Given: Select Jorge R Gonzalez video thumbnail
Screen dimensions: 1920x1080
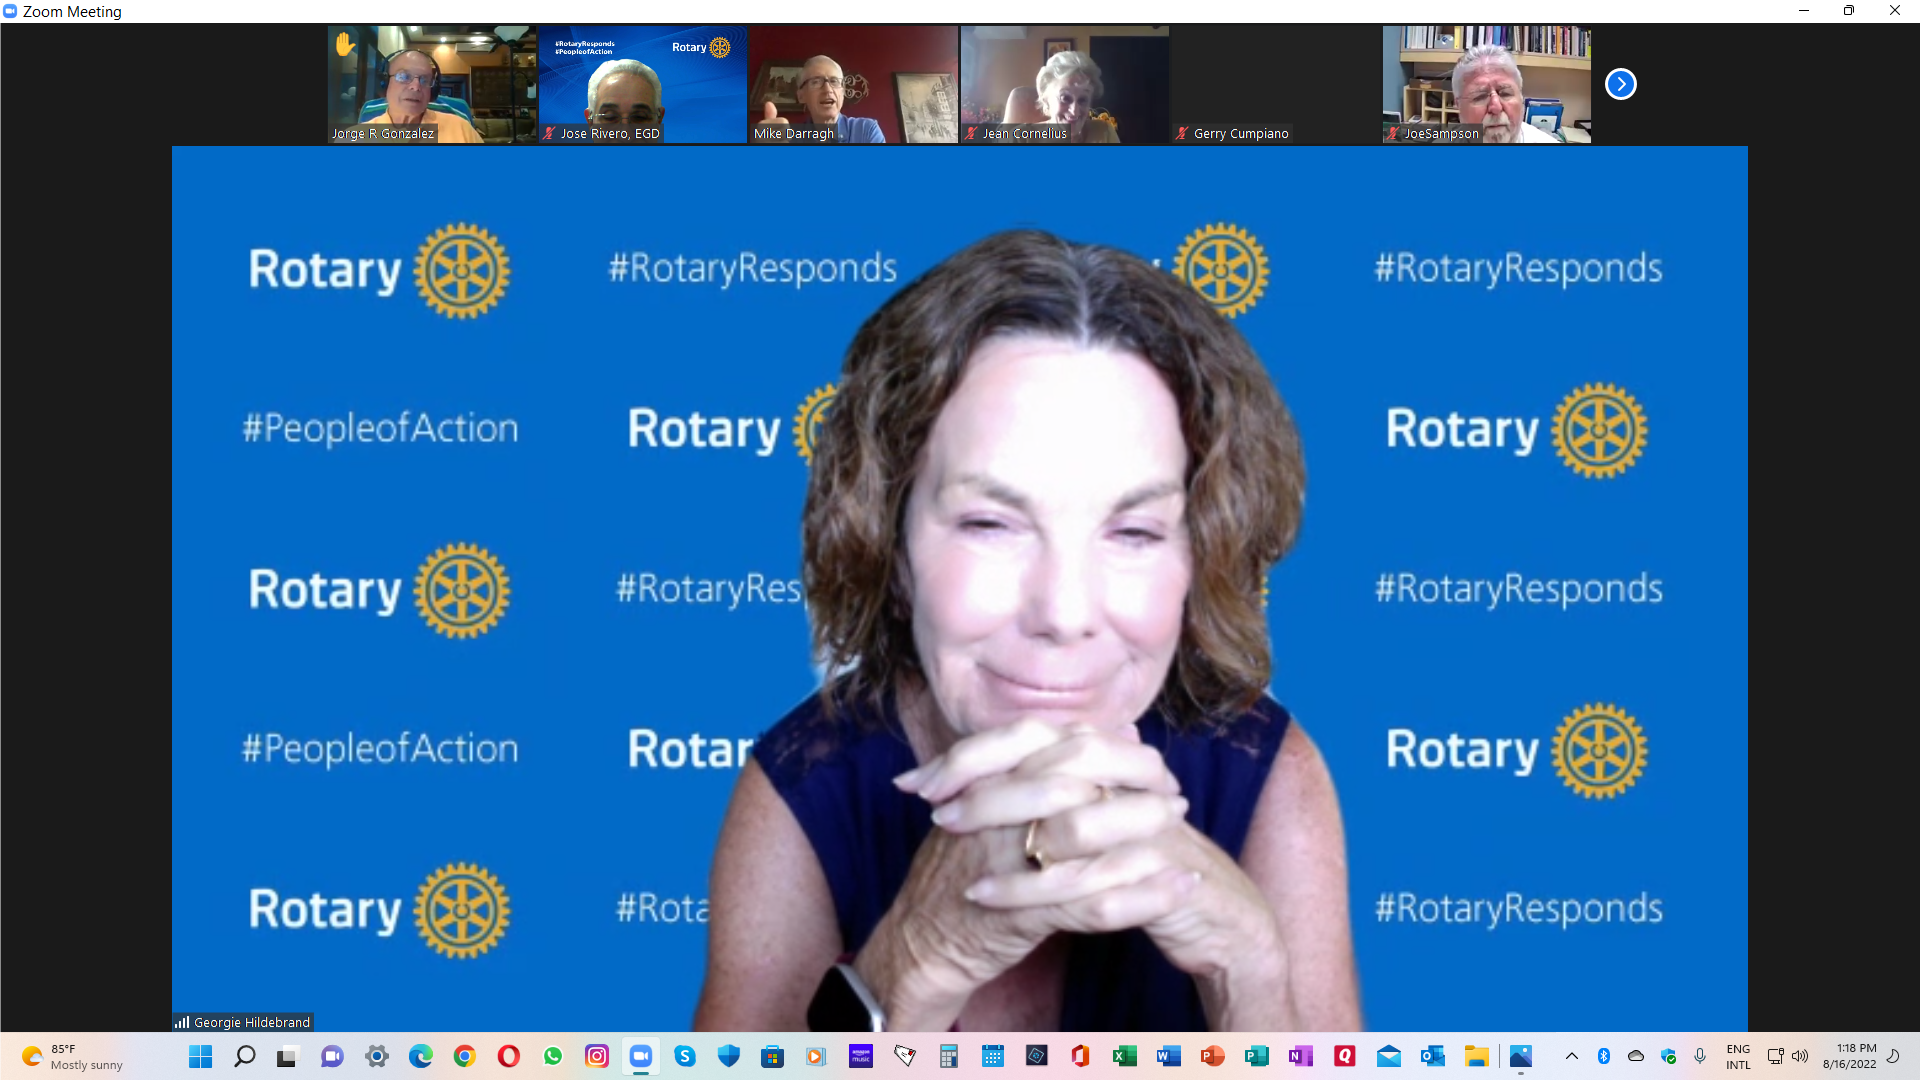Looking at the screenshot, I should point(431,84).
